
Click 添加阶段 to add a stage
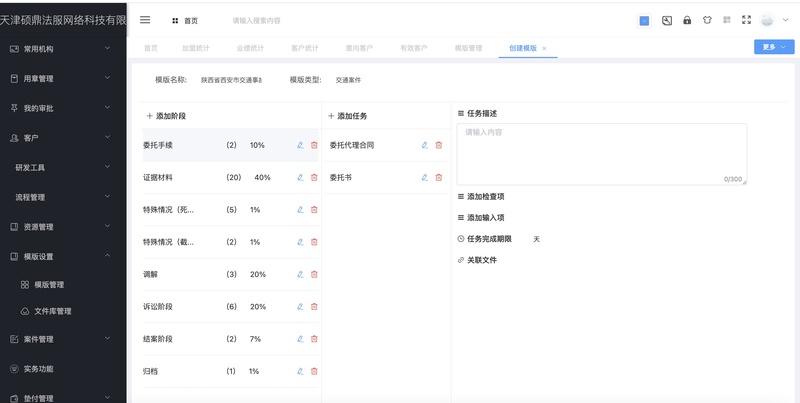[166, 116]
